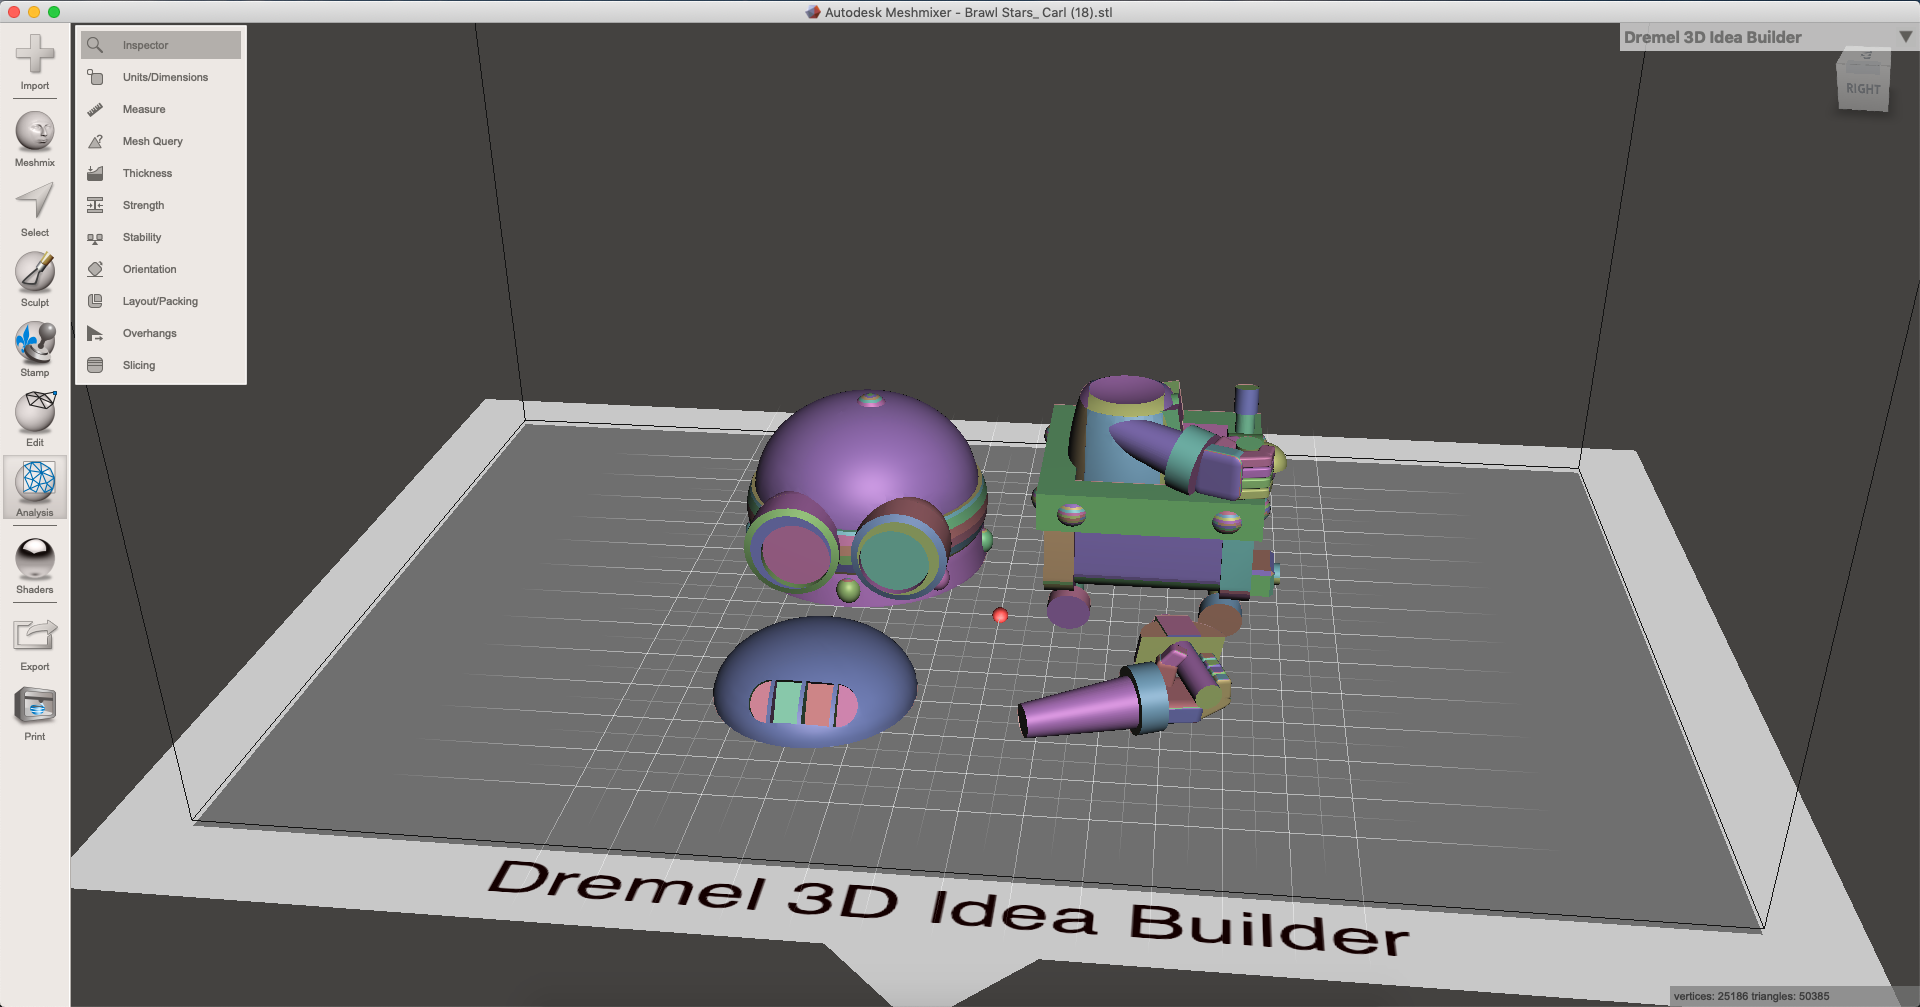Image resolution: width=1920 pixels, height=1007 pixels.
Task: Choose Slicing in the Analysis menu
Action: pos(161,365)
